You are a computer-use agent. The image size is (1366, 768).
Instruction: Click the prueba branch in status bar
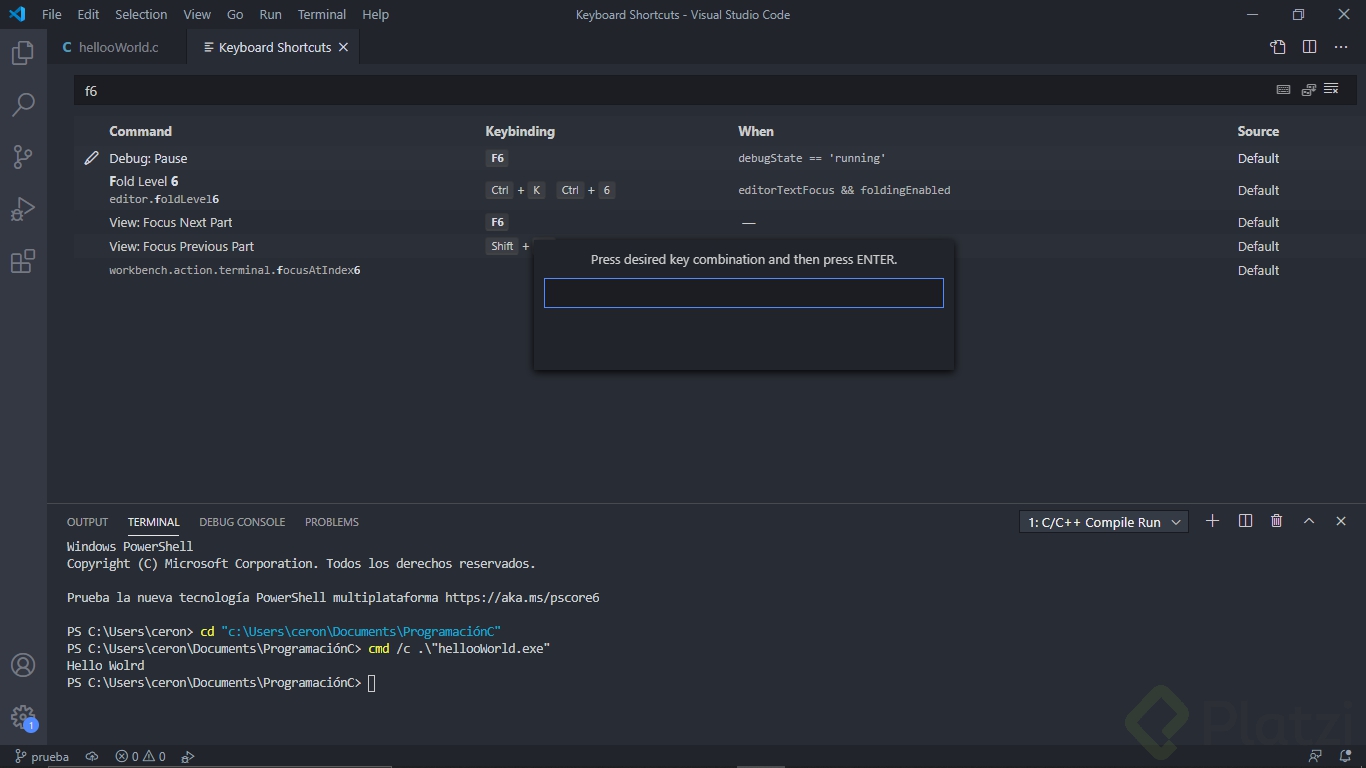point(42,757)
